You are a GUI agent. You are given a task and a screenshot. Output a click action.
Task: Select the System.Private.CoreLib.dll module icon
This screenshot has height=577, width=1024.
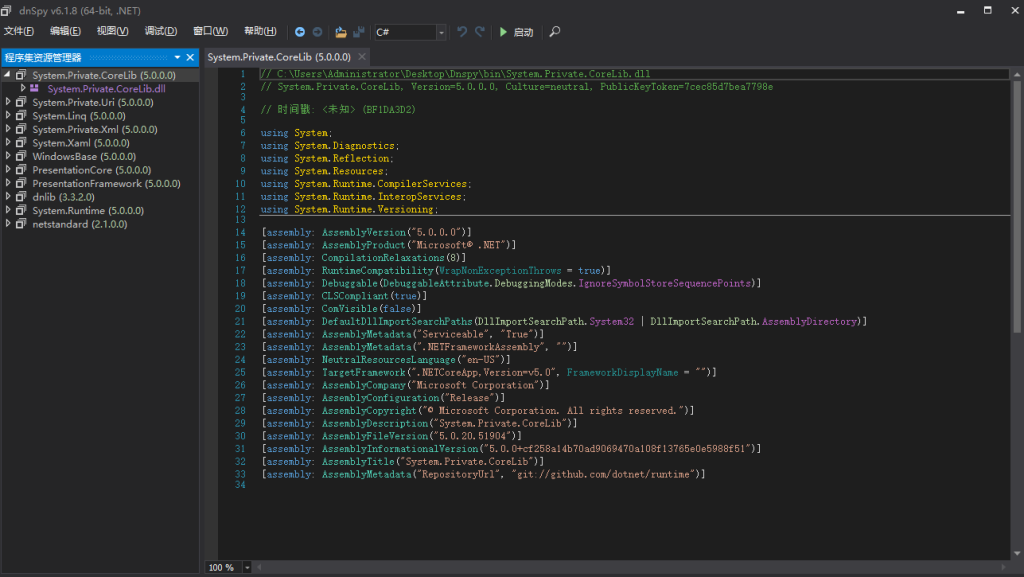click(34, 89)
